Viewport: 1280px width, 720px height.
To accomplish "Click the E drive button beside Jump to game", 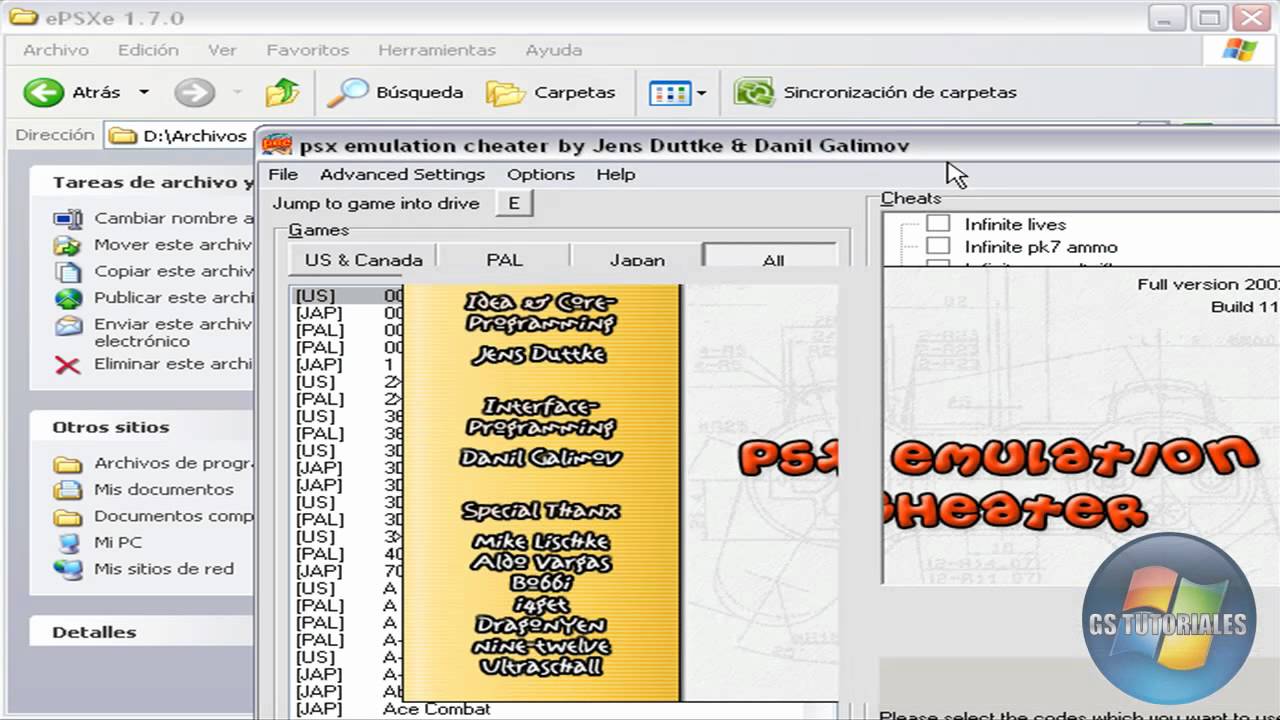I will pos(514,203).
